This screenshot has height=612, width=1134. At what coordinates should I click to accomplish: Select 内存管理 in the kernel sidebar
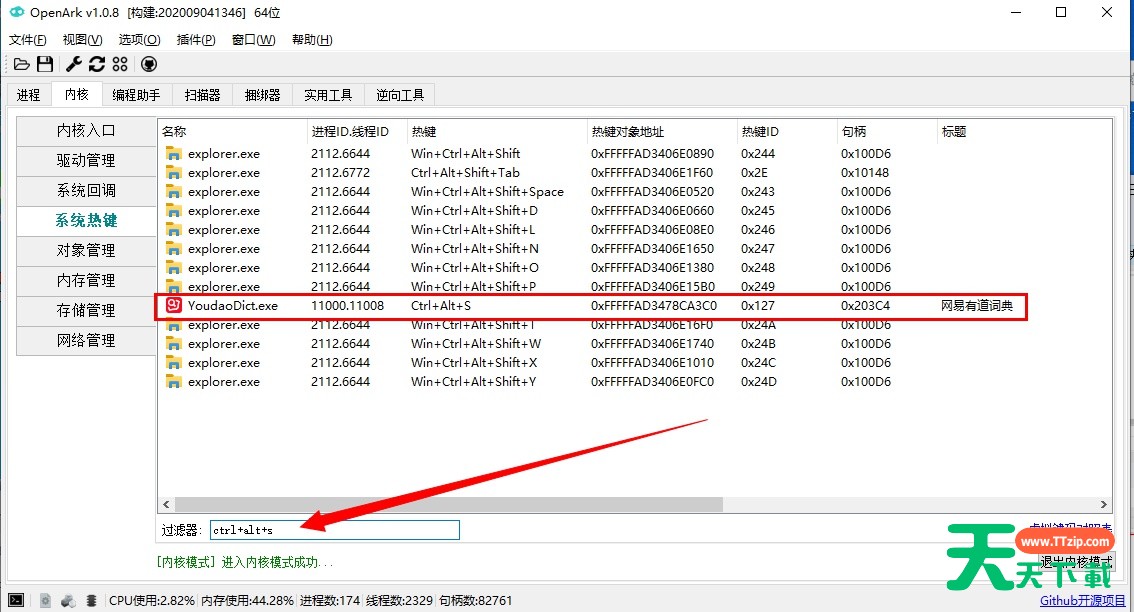(x=86, y=280)
